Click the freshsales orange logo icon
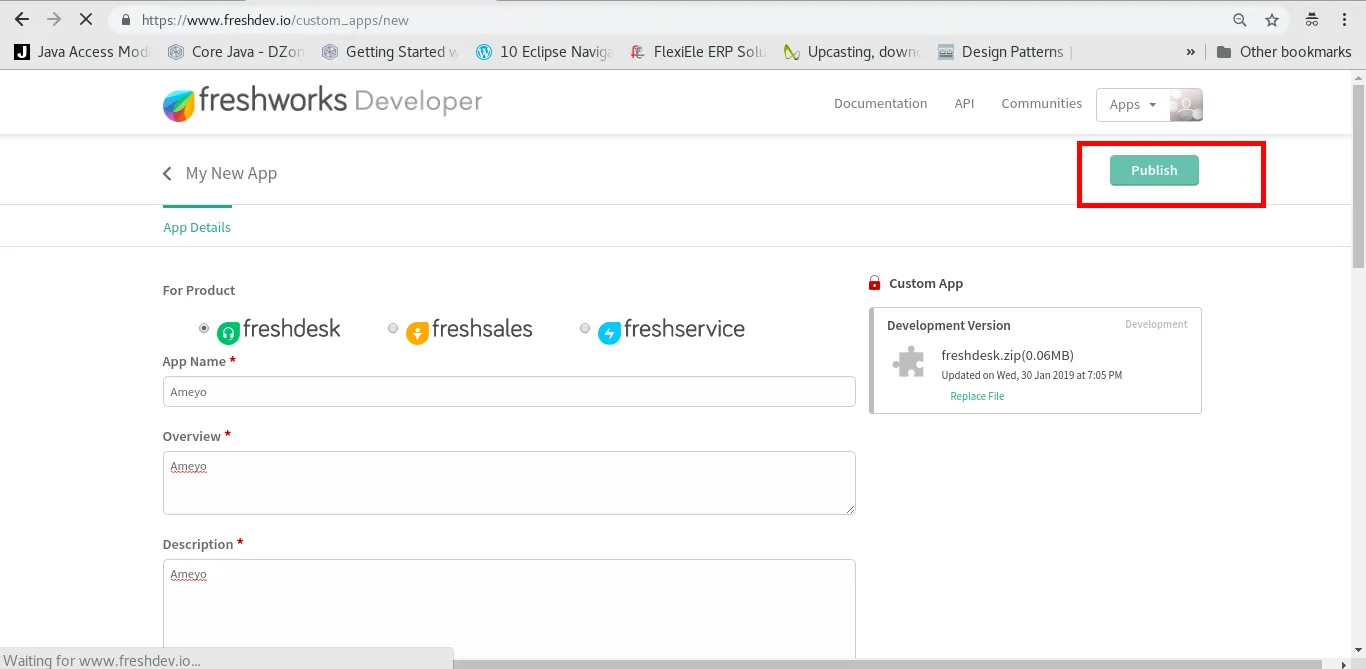The image size is (1366, 669). (x=418, y=333)
